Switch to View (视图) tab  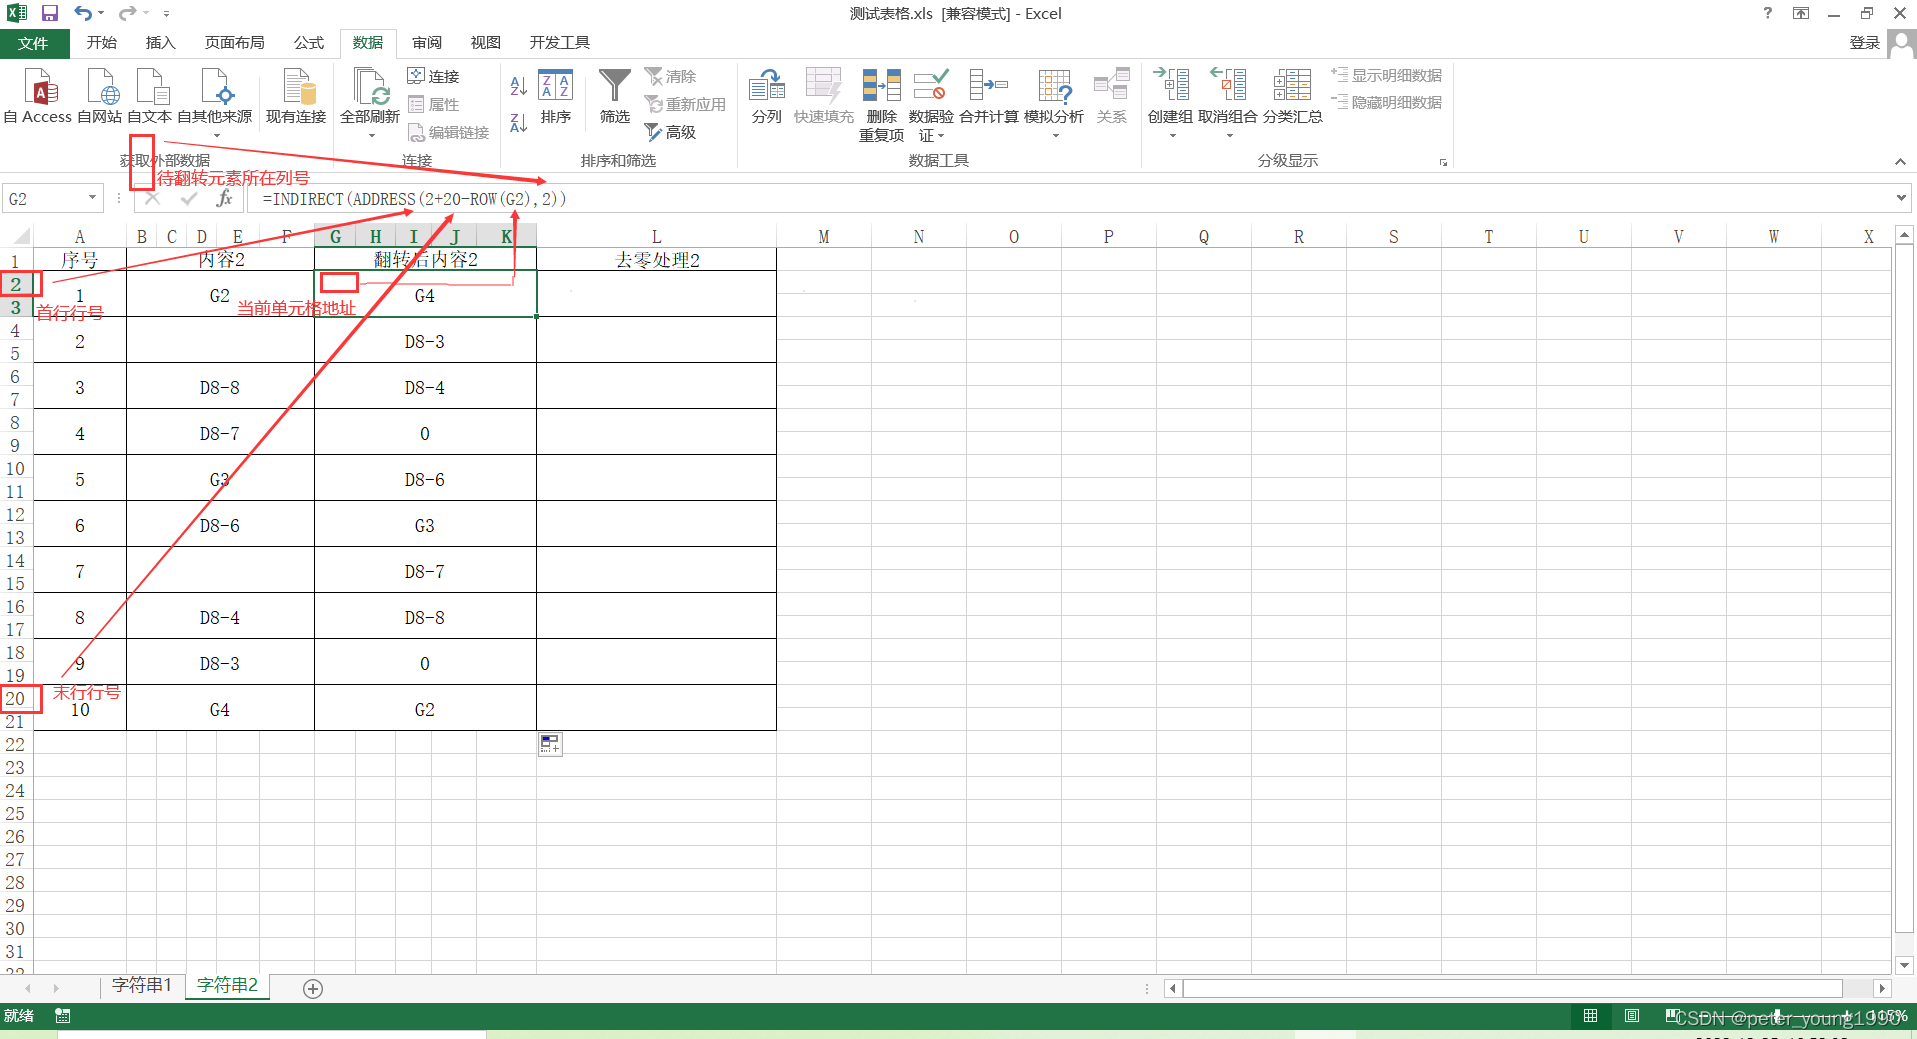[x=485, y=43]
